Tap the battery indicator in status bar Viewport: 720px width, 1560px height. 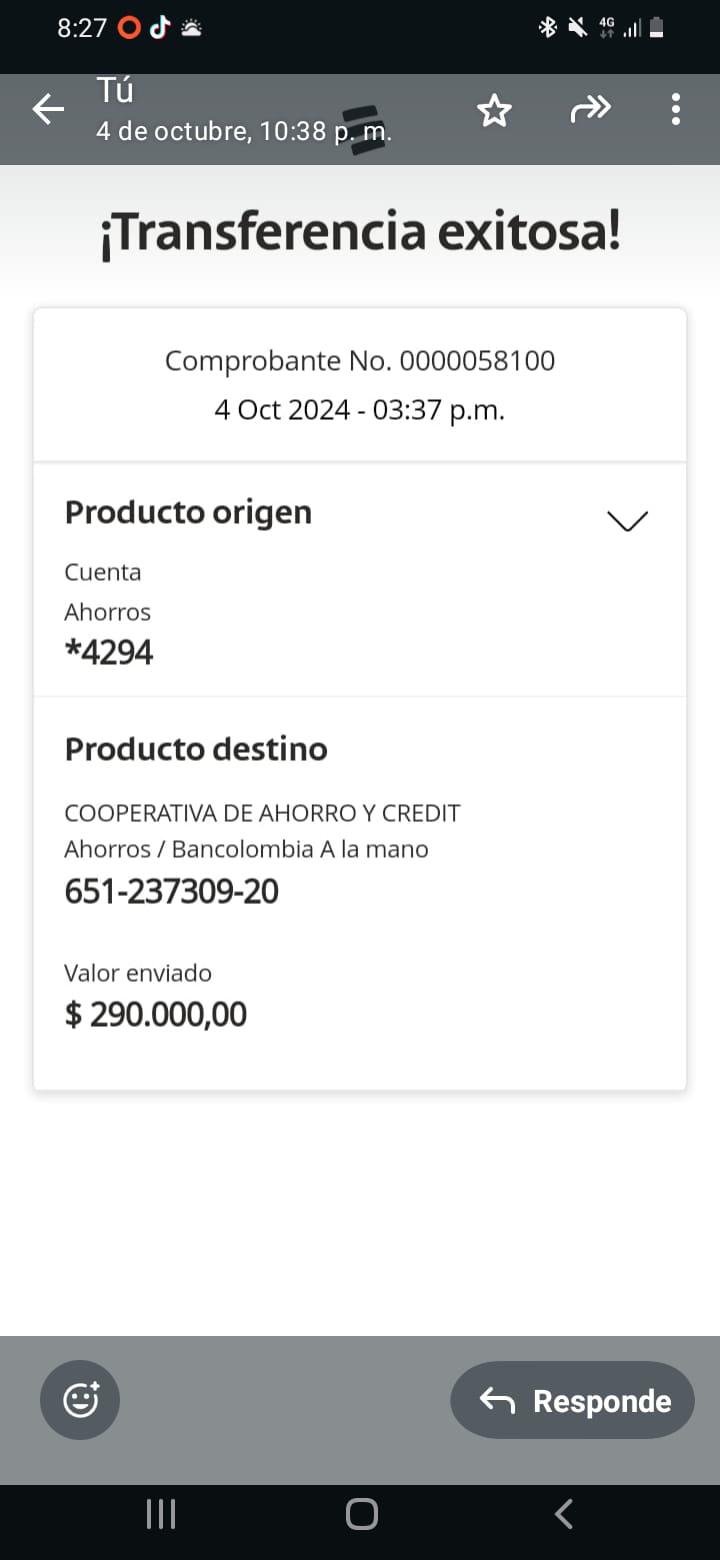[x=657, y=28]
